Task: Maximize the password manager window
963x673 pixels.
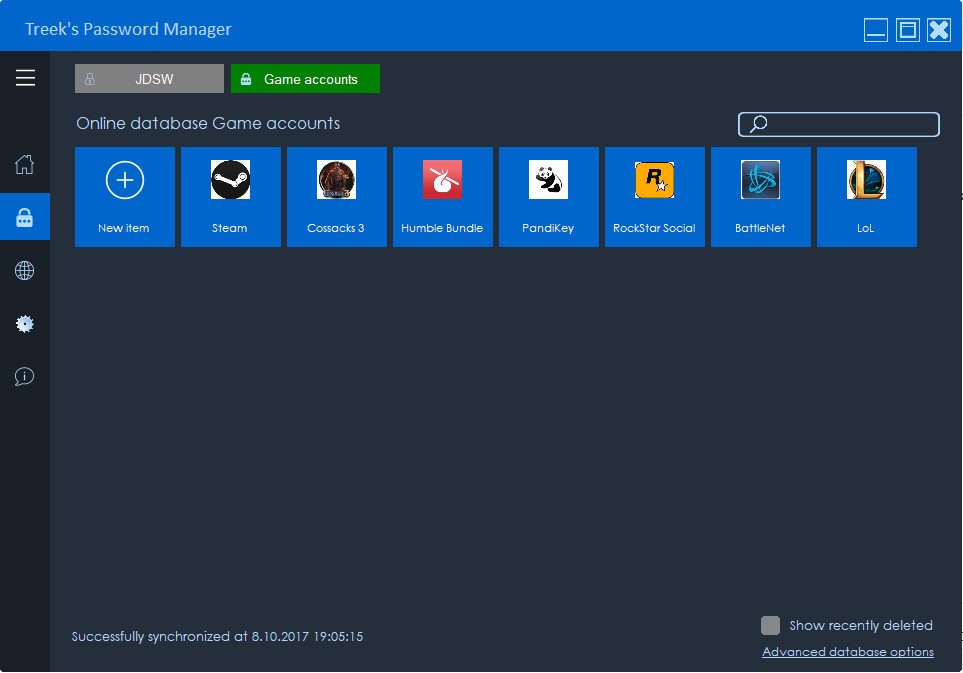Action: (x=908, y=29)
